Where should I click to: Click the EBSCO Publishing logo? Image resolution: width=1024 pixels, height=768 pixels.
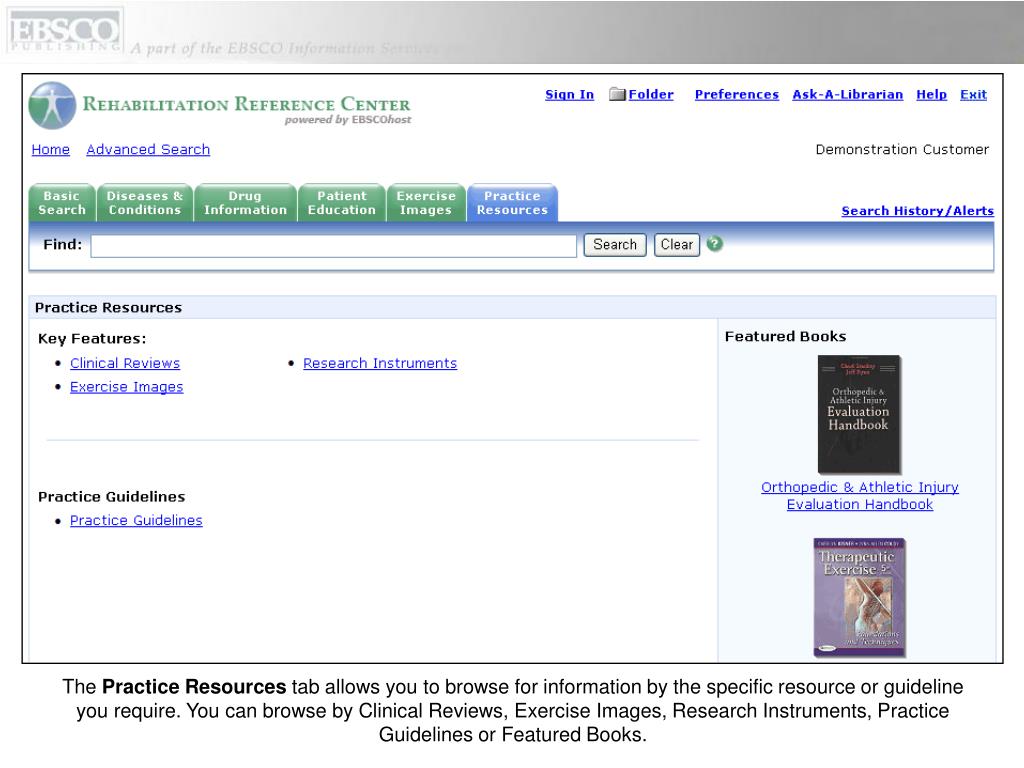point(64,31)
